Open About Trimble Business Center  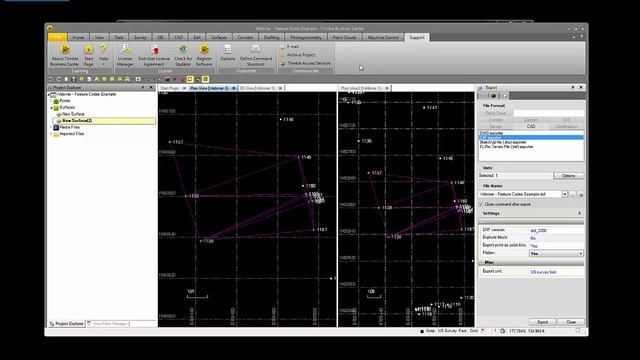64,55
